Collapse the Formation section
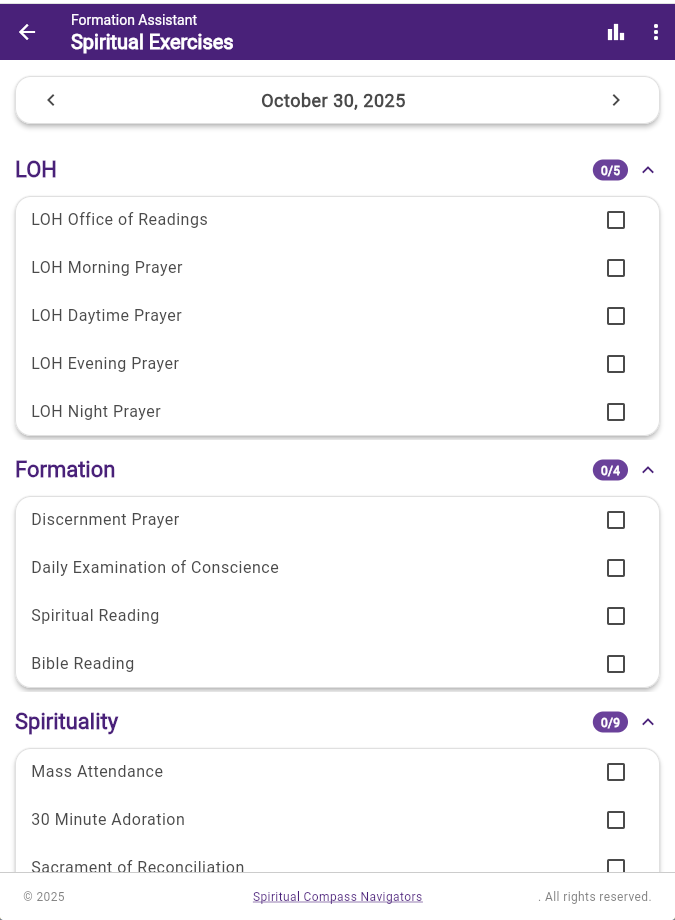 click(x=648, y=470)
